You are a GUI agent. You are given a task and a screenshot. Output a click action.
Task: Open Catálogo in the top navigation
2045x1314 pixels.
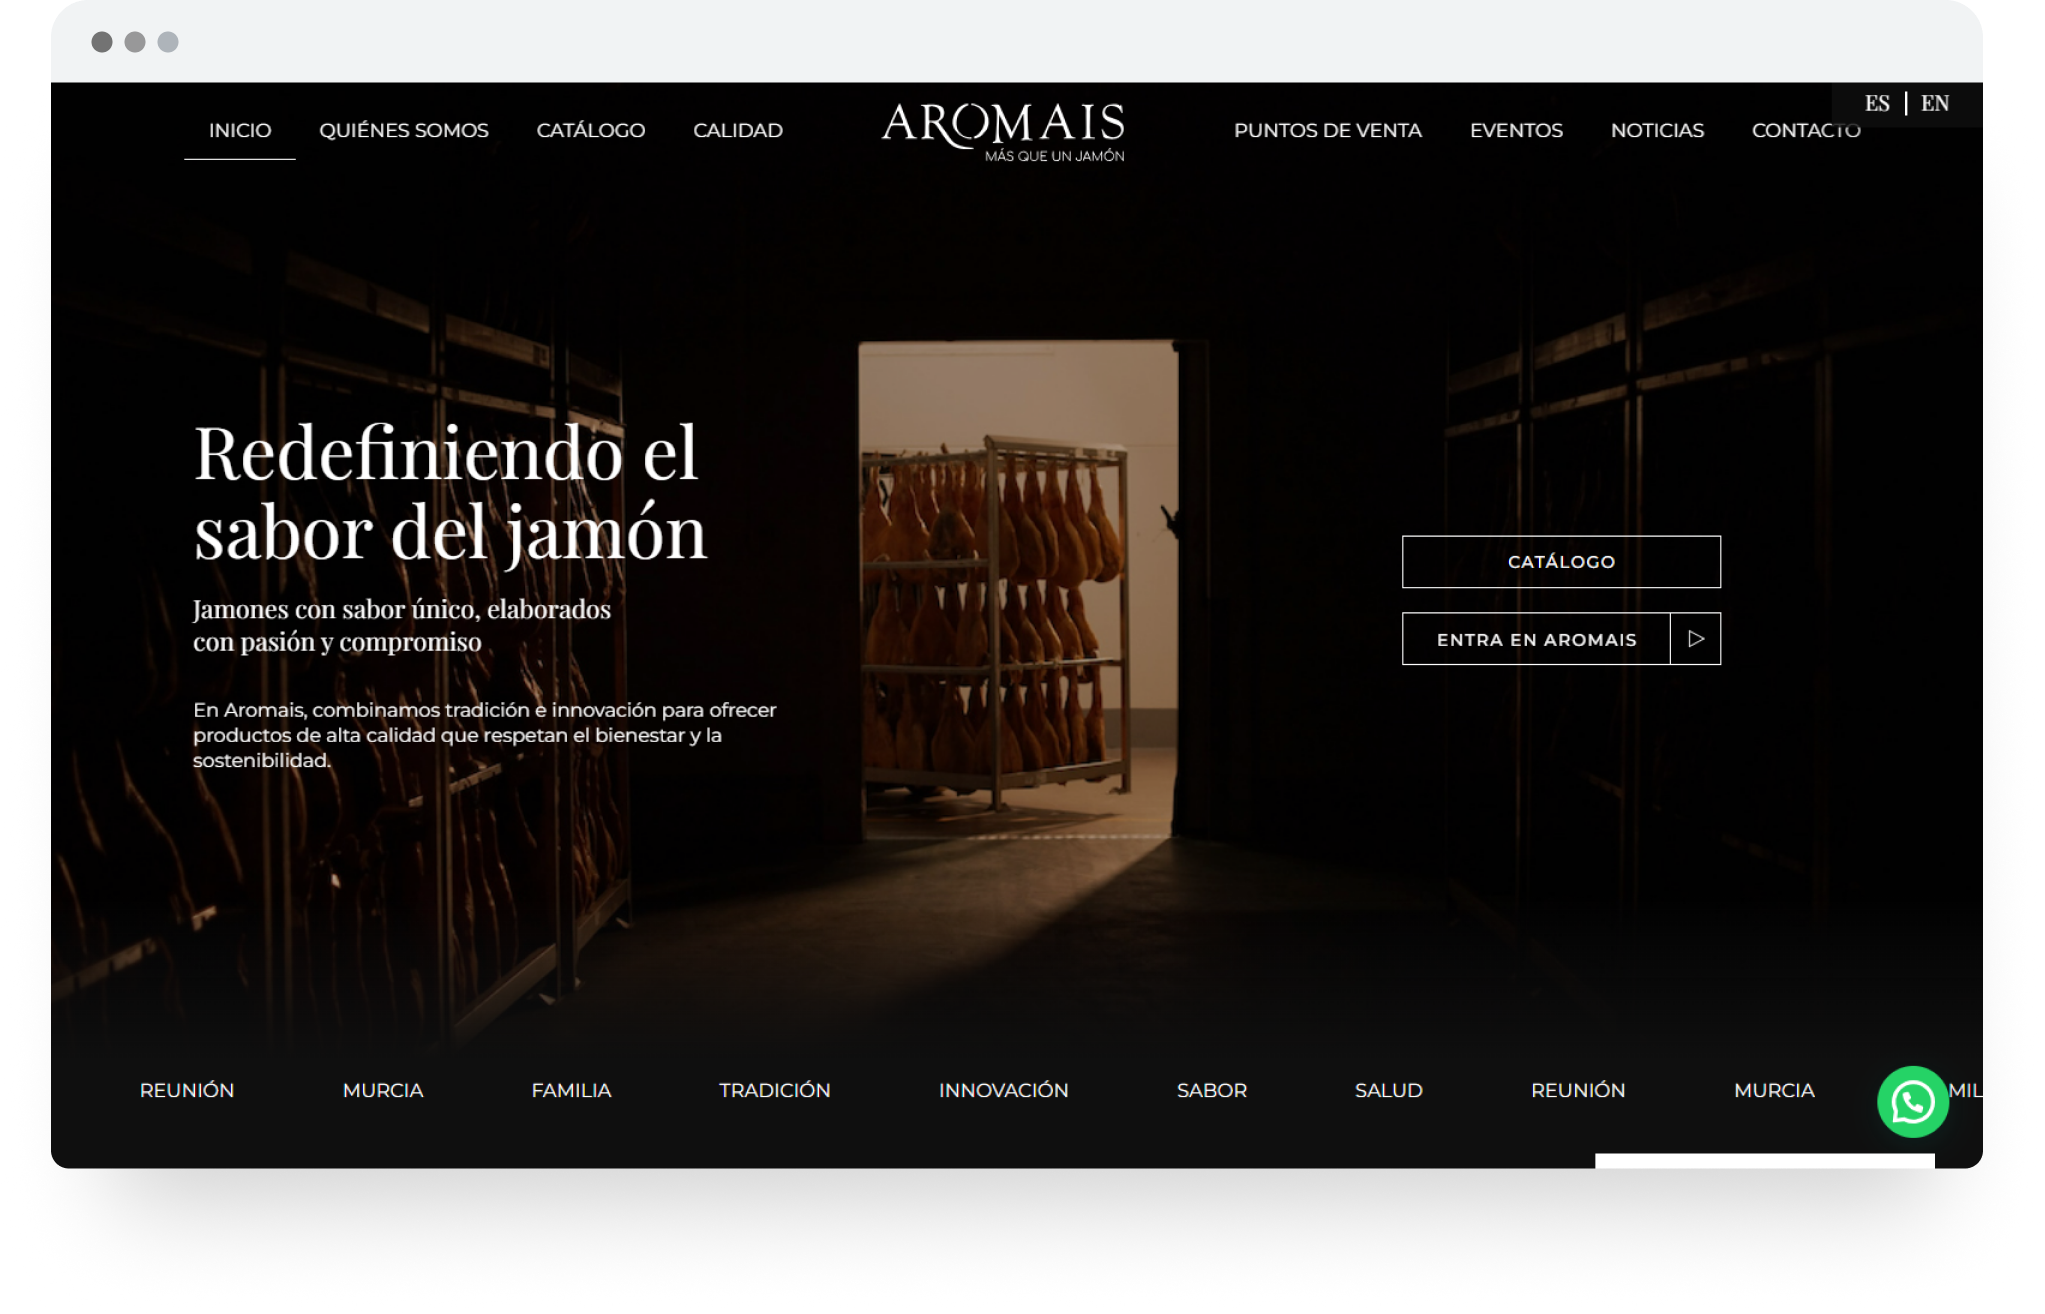pyautogui.click(x=591, y=130)
